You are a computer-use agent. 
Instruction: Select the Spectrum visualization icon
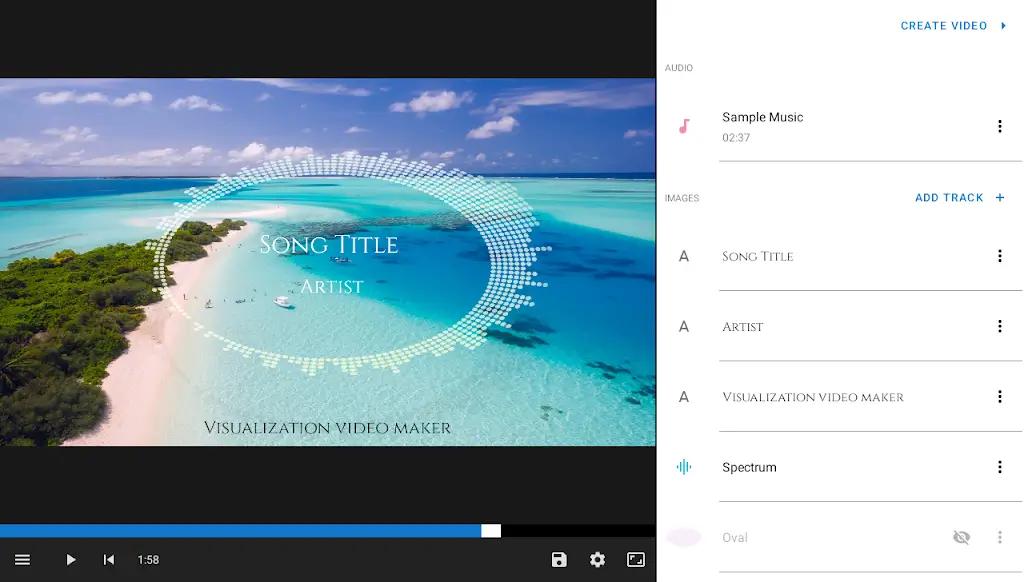point(684,467)
